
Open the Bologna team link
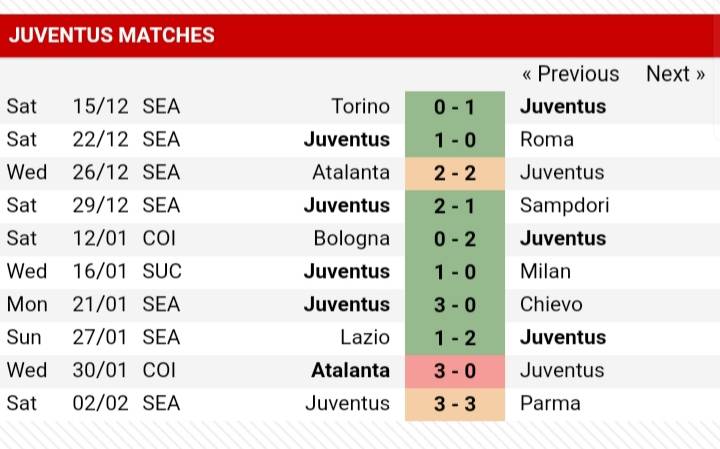352,239
